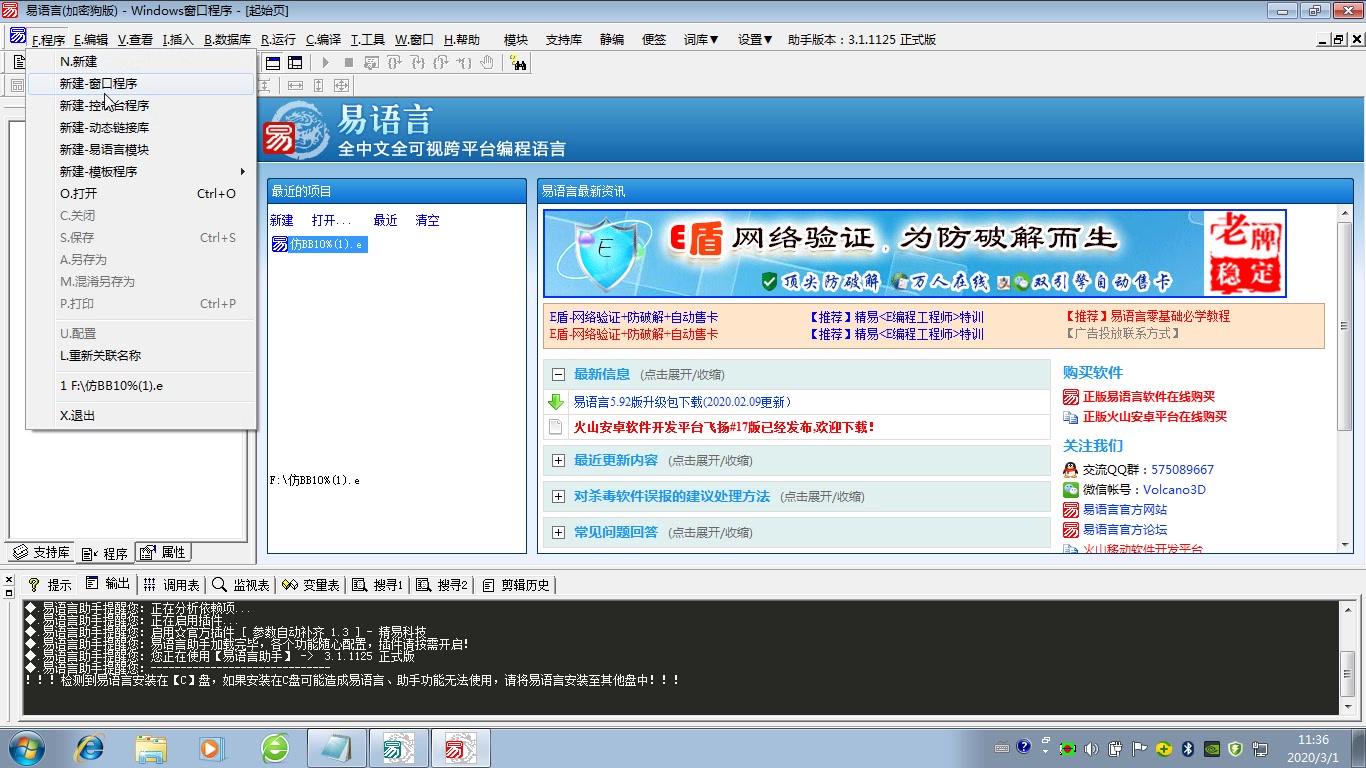Switch to the 监视表 tab
Viewport: 1366px width, 768px height.
242,585
